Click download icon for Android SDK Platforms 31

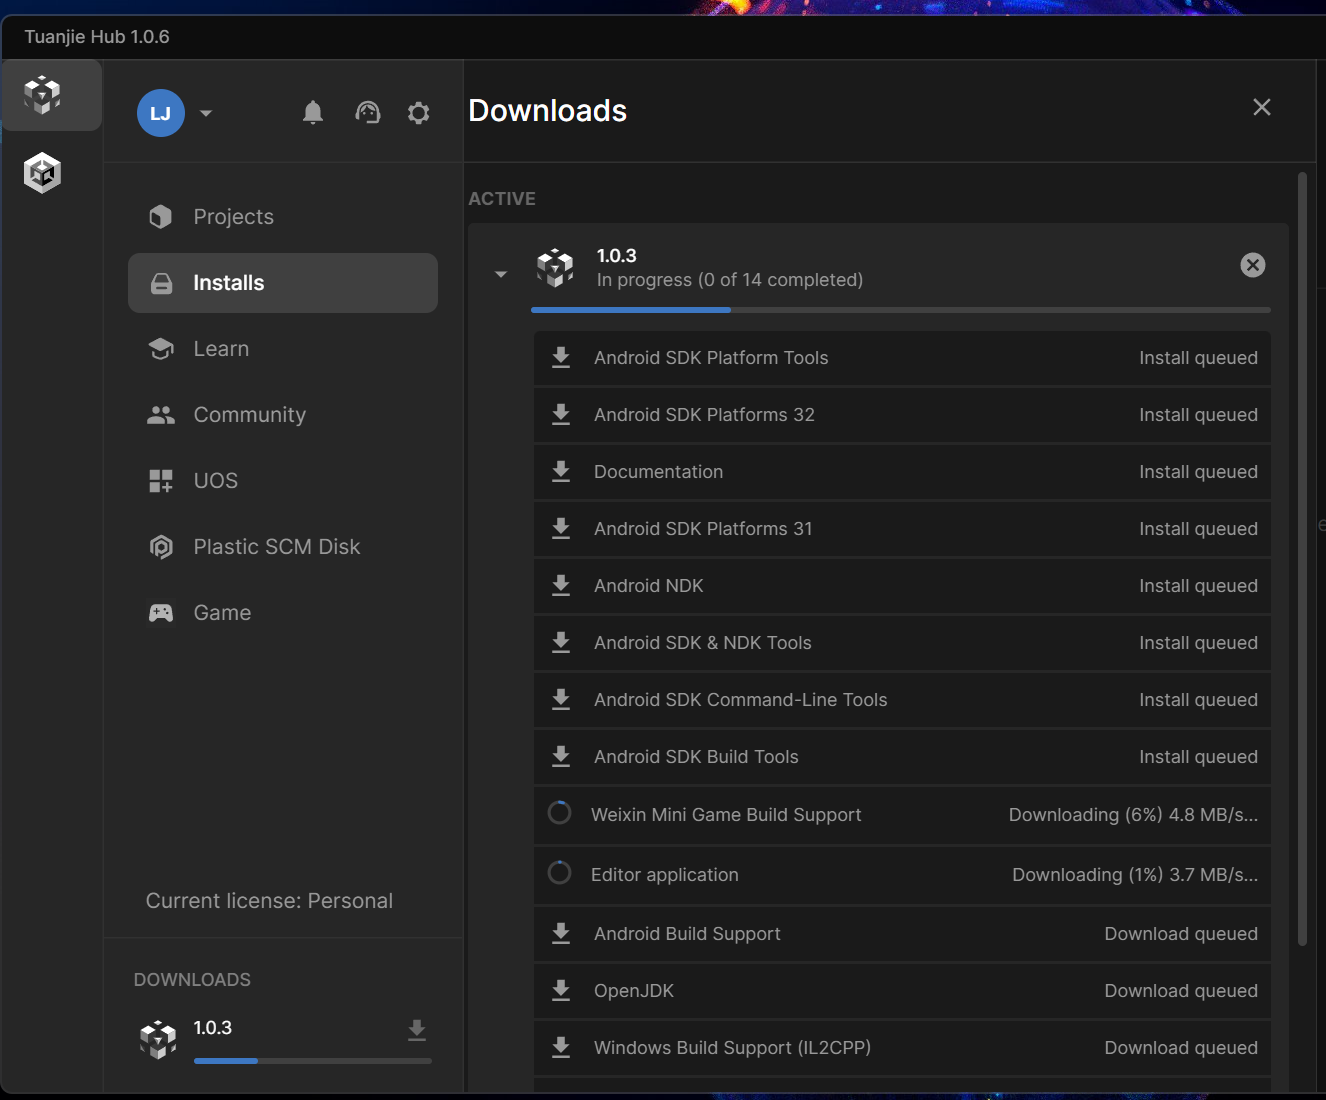pyautogui.click(x=561, y=529)
